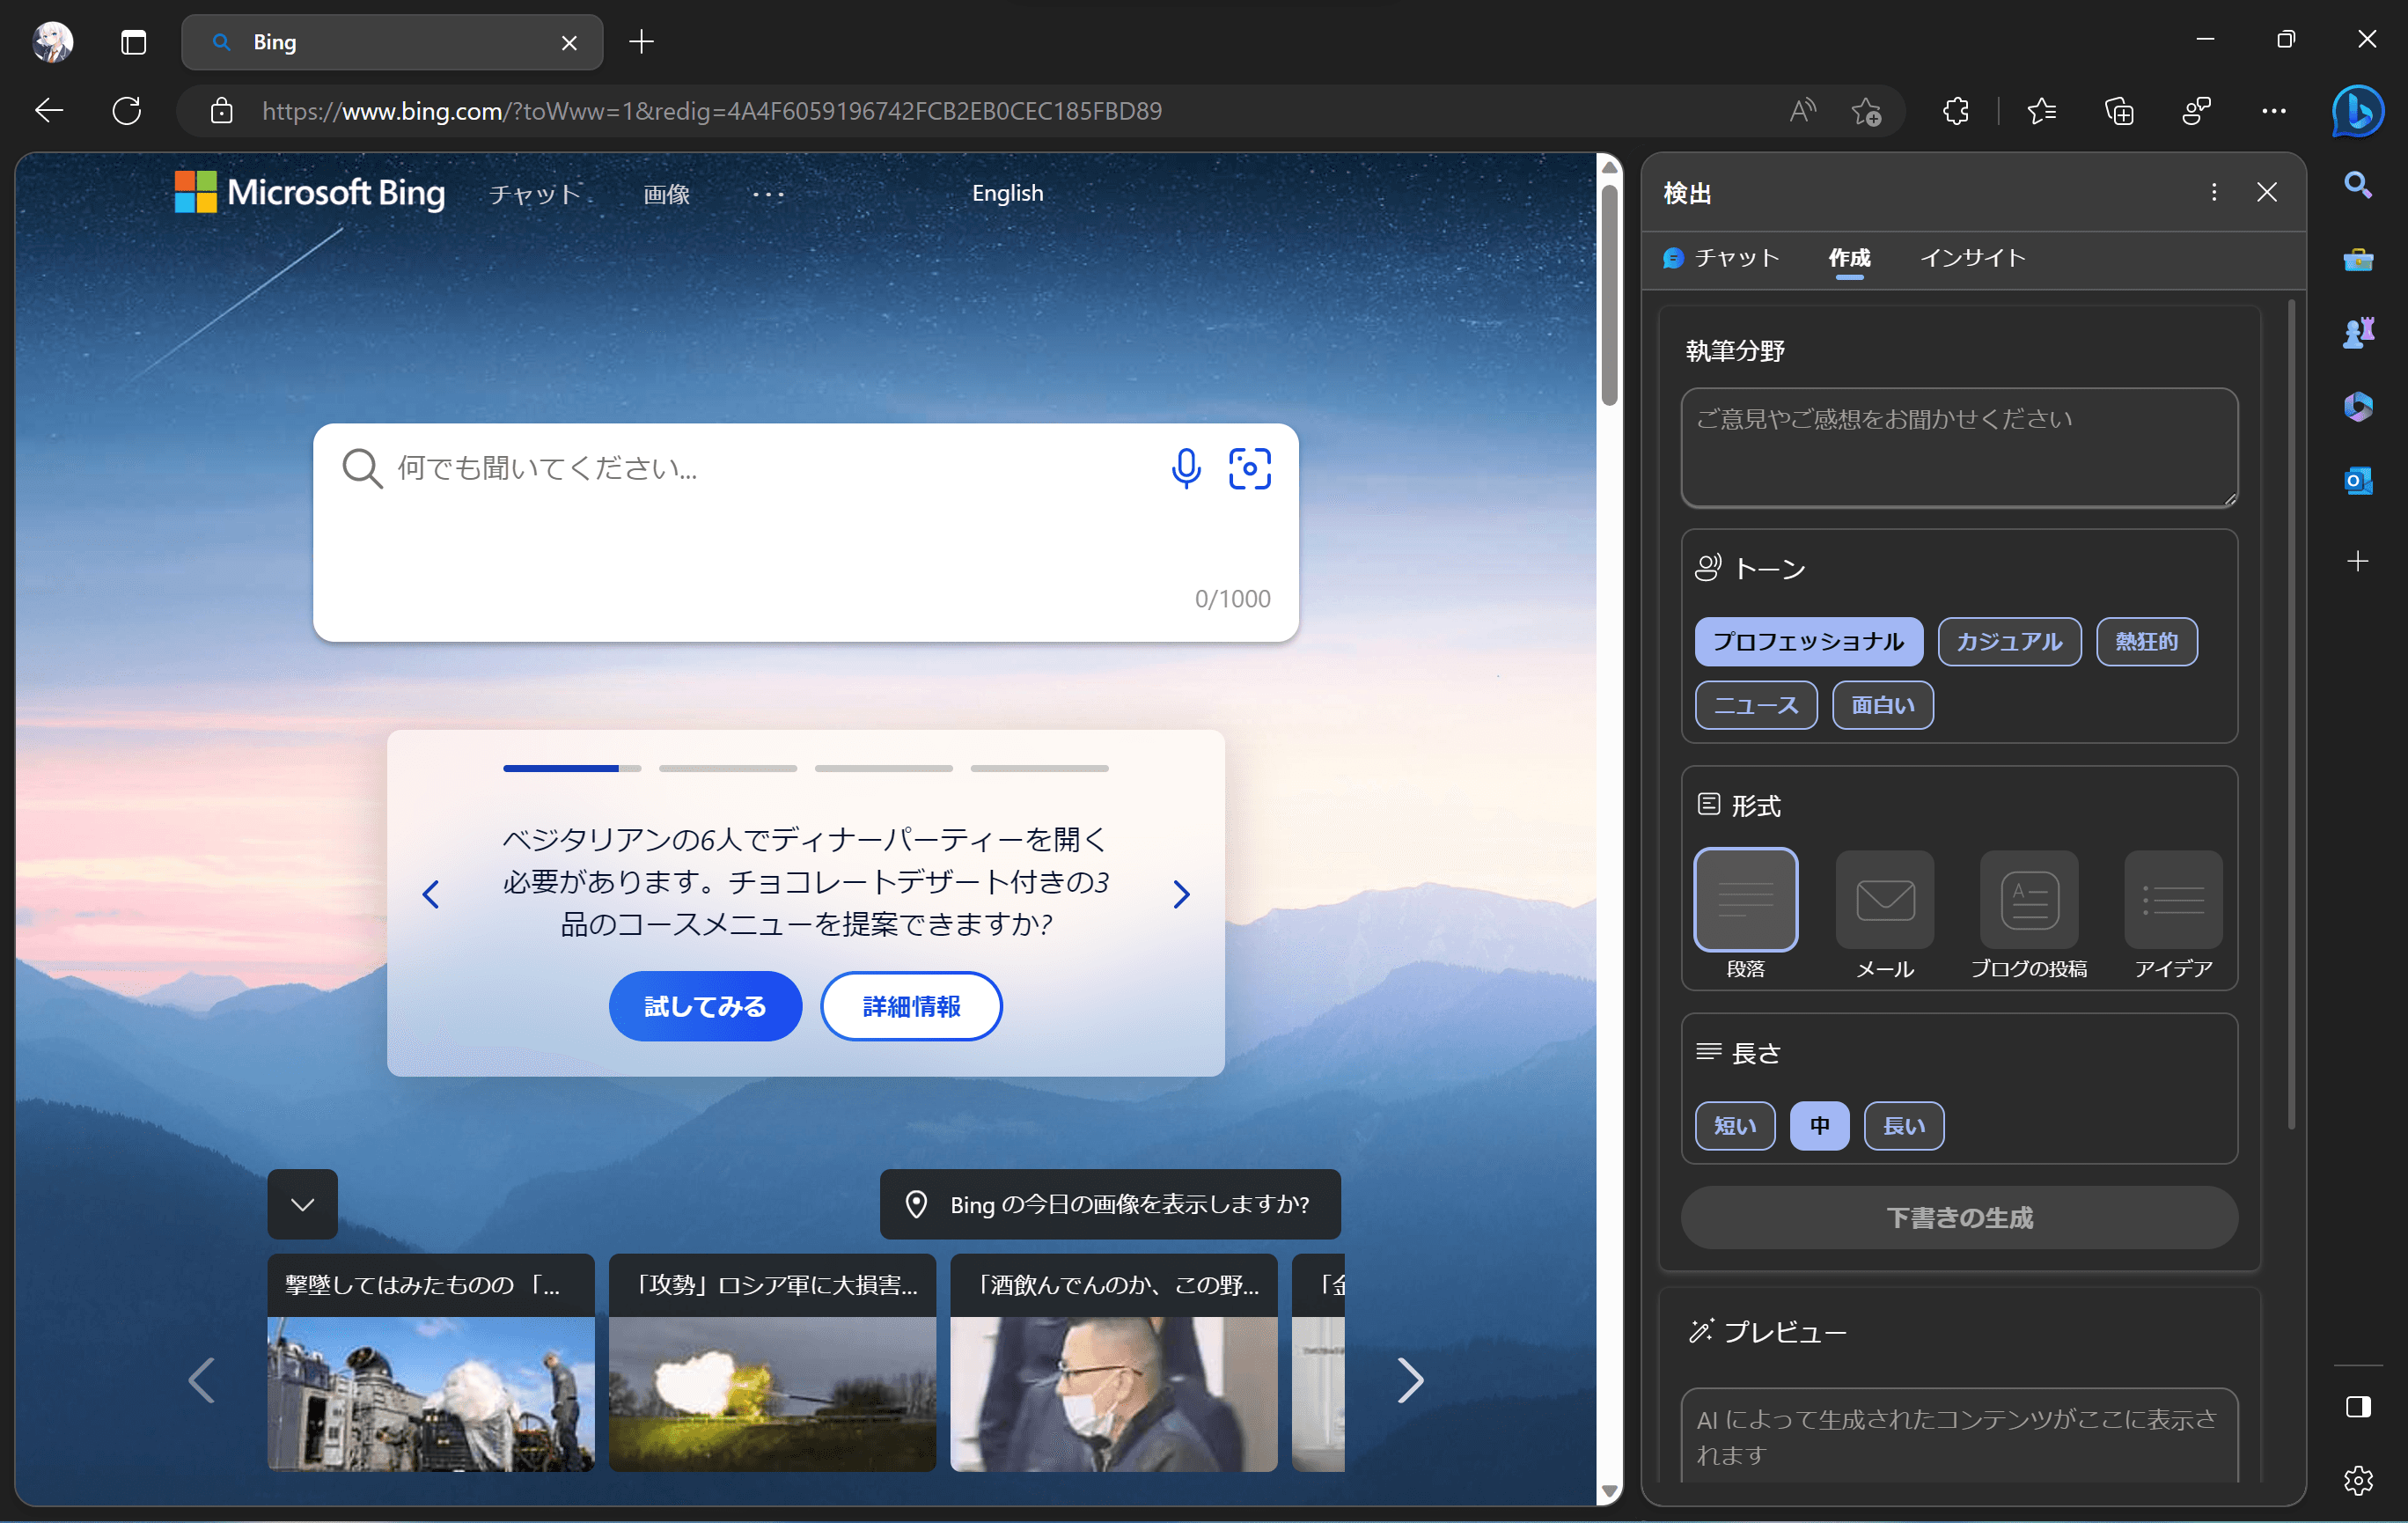Image resolution: width=2408 pixels, height=1523 pixels.
Task: Open sidebar Games chess icon
Action: coord(2357,332)
